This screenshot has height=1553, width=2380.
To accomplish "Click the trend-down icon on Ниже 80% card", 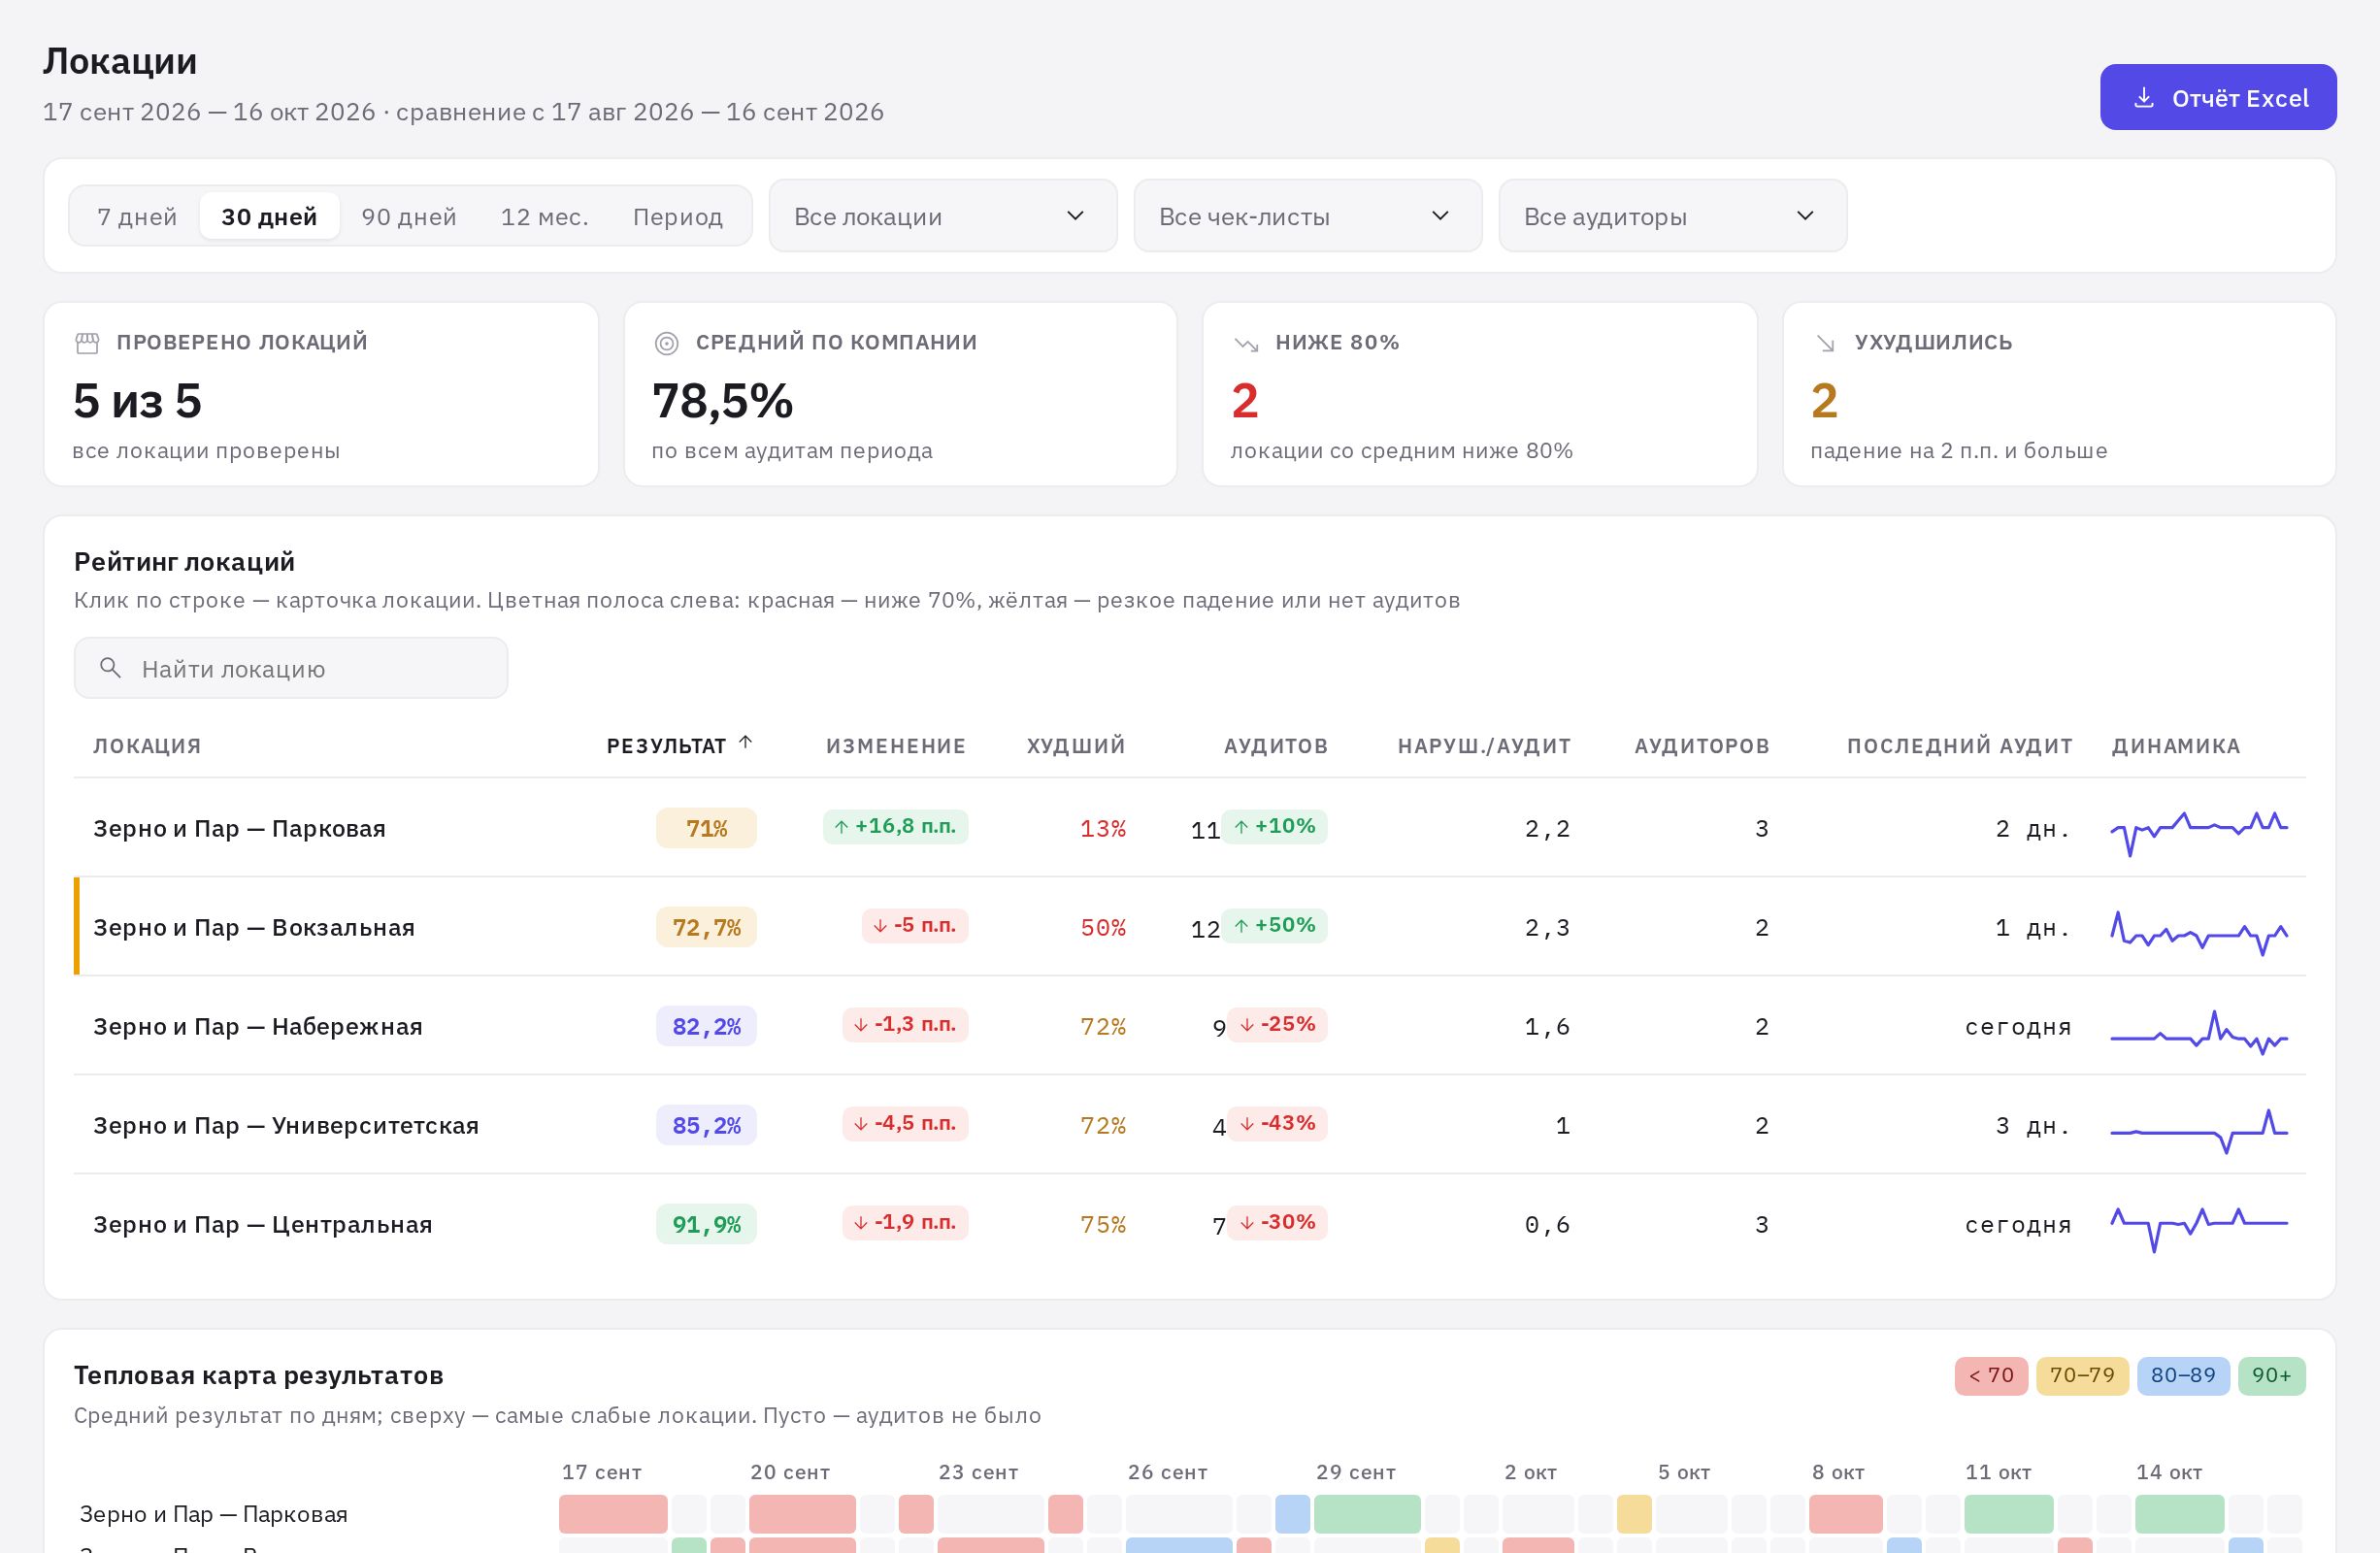I will (1246, 343).
